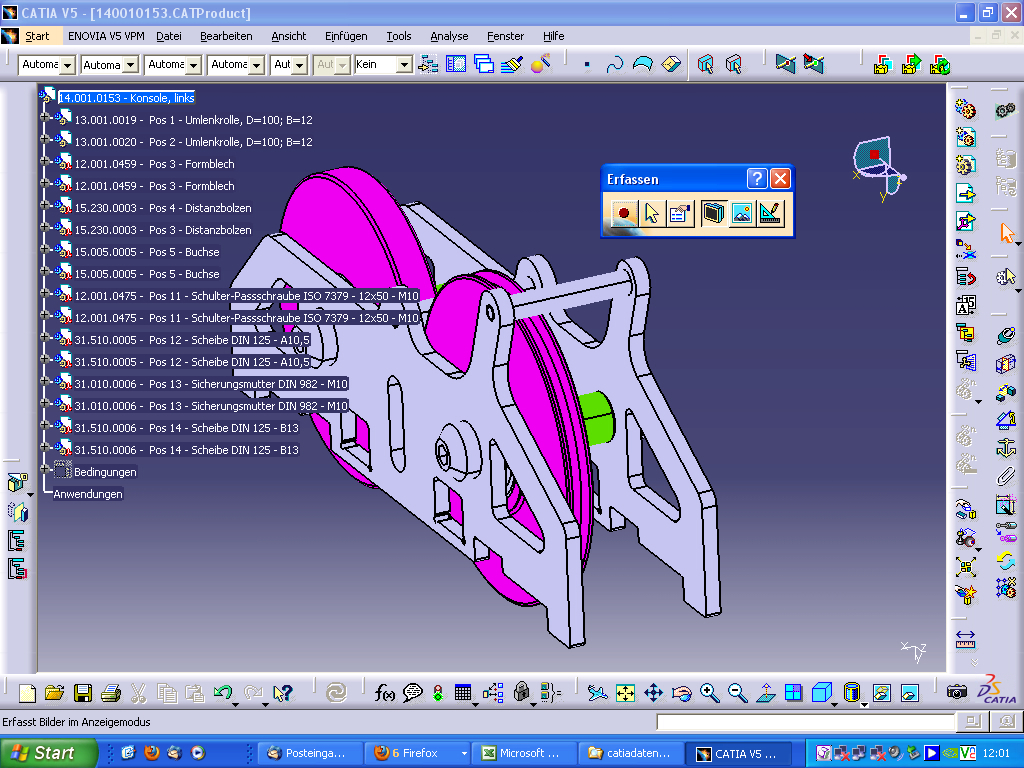Click the What's This help pointer icon

tap(282, 693)
